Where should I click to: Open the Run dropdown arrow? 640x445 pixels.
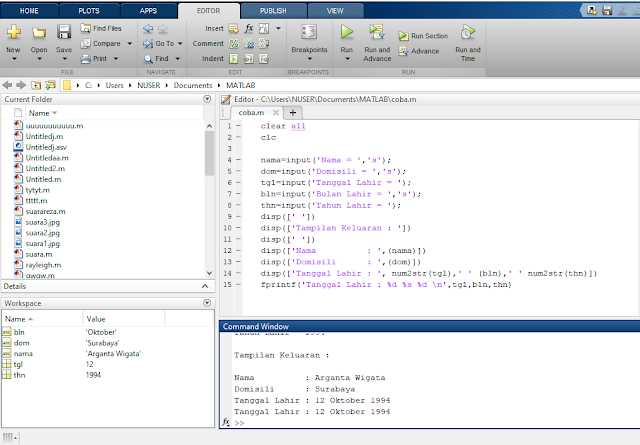pos(347,59)
